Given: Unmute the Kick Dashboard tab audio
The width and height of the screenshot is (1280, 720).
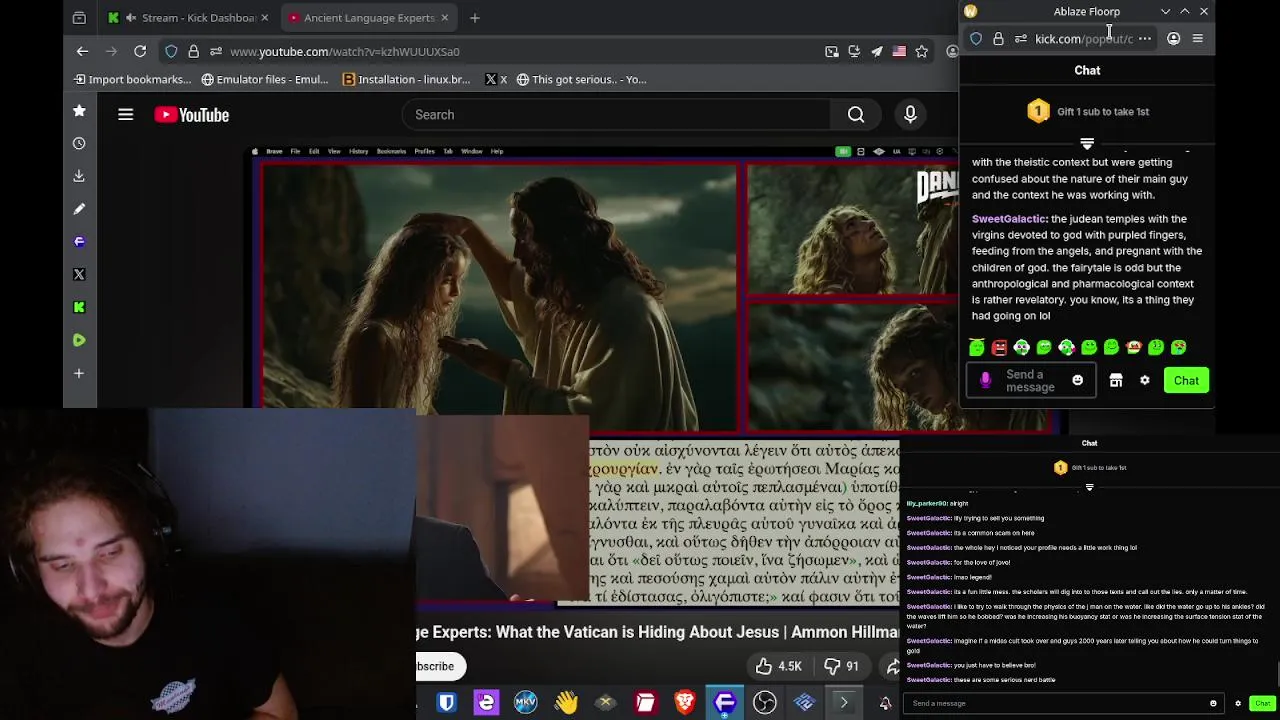Looking at the screenshot, I should click(131, 17).
